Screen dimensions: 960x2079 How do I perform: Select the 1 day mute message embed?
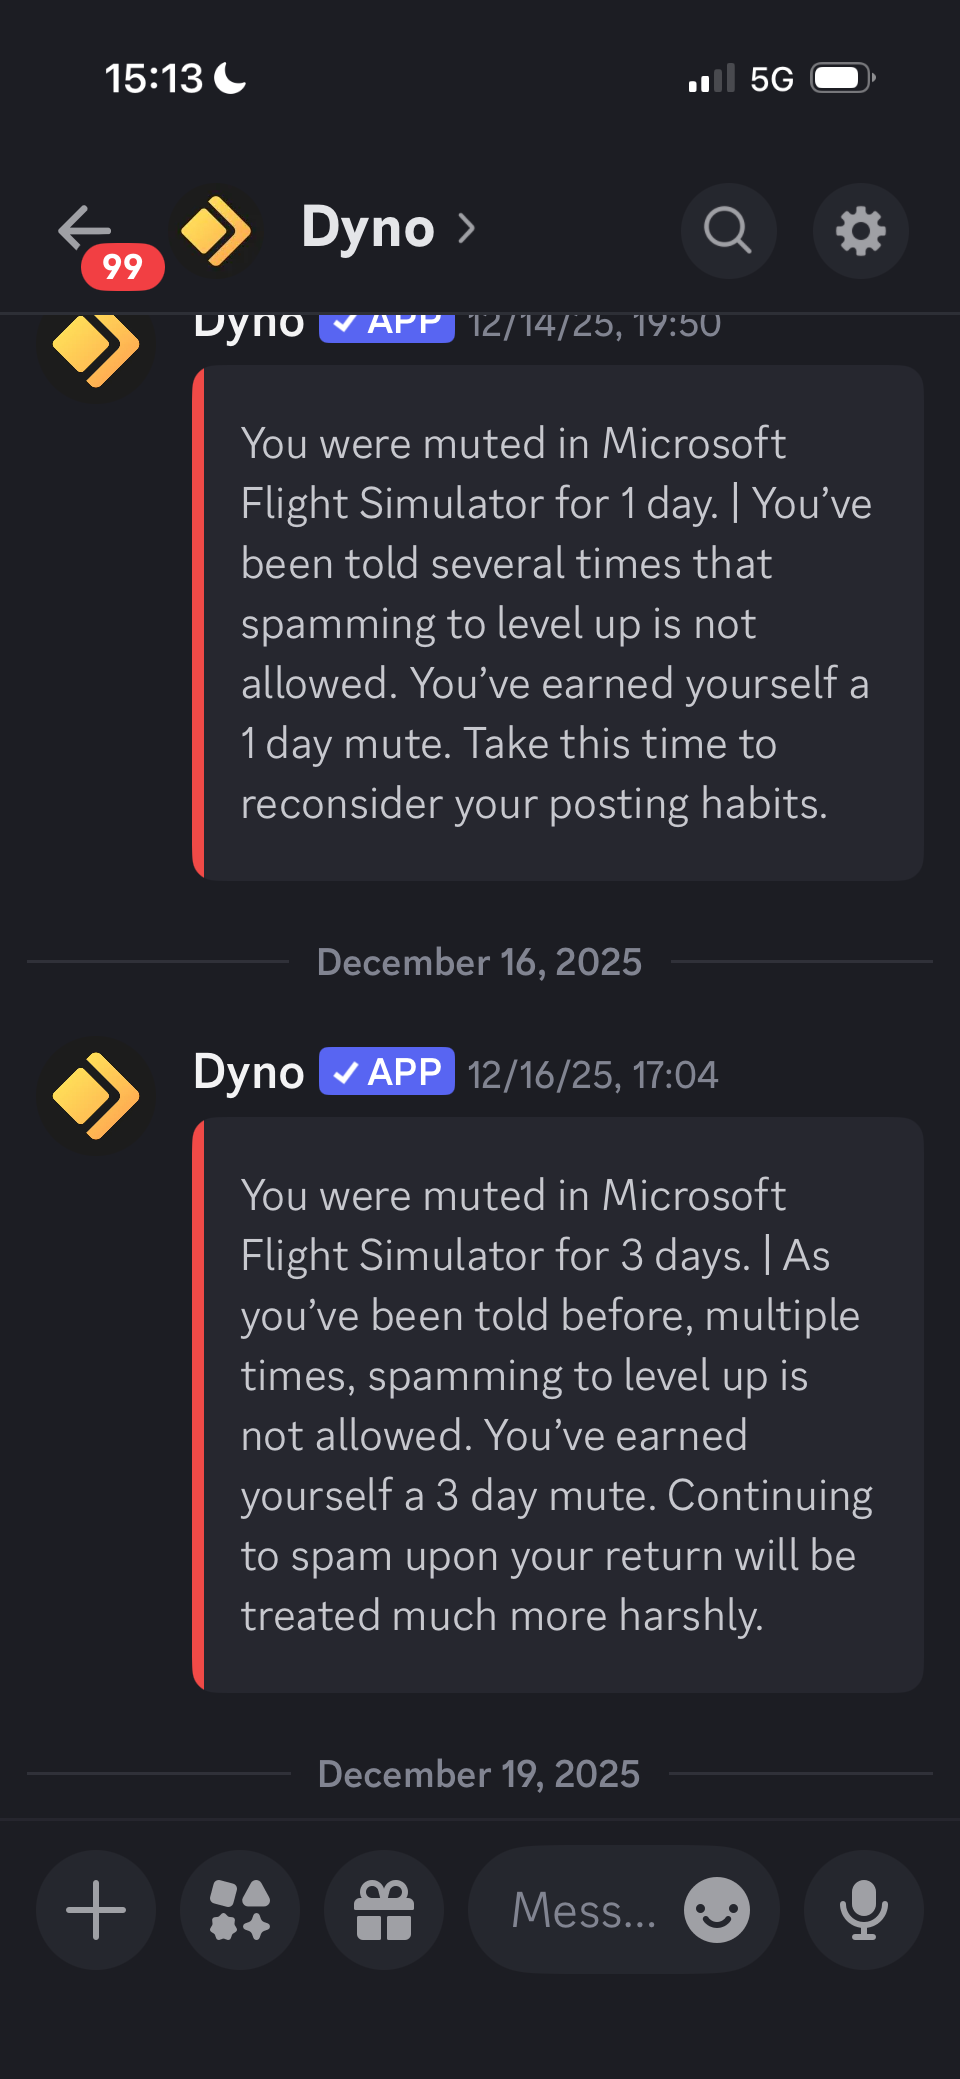coord(557,622)
